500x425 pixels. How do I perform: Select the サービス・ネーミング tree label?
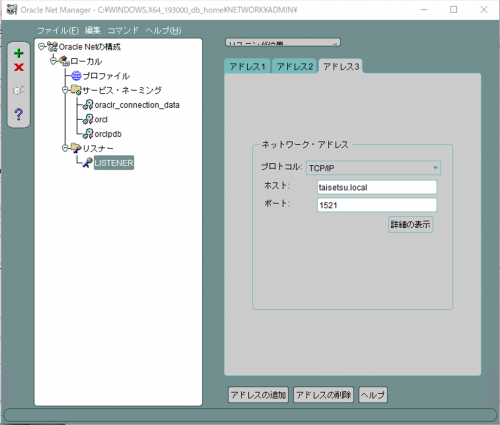click(x=122, y=90)
